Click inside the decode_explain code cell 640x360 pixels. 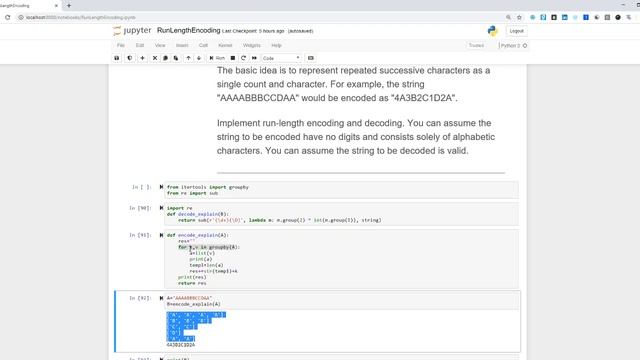[x=341, y=214]
